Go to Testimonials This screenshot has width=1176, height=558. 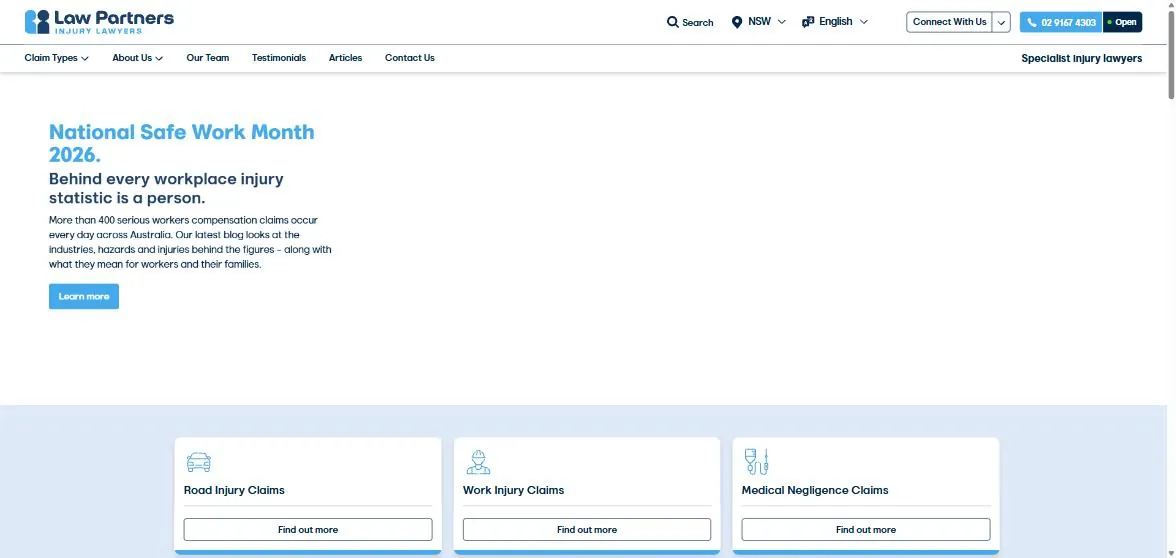[279, 58]
